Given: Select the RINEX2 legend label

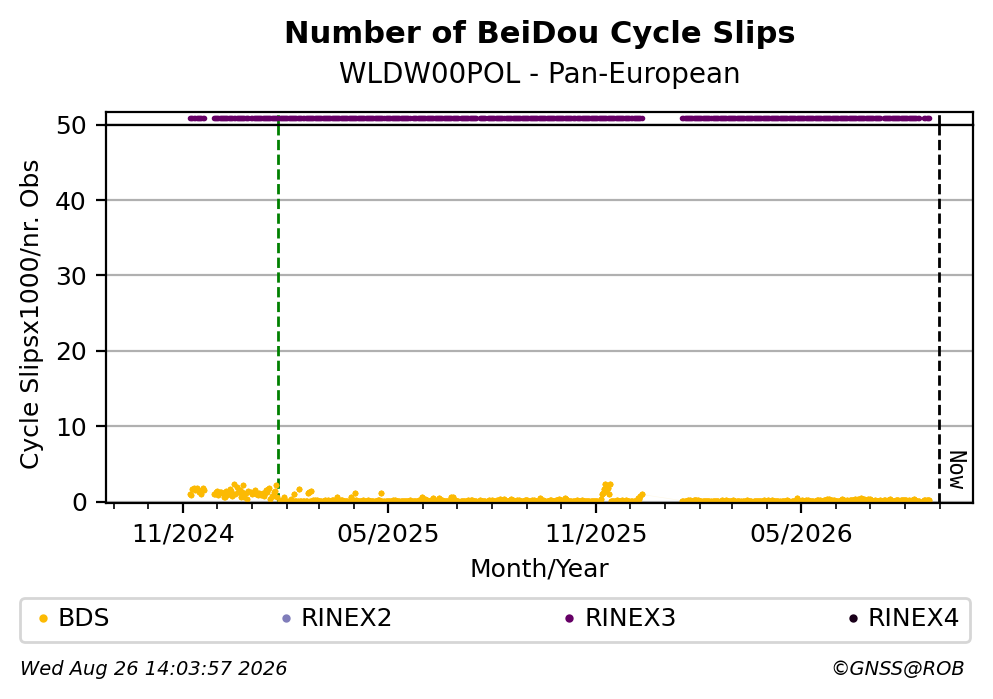Looking at the screenshot, I should (346, 618).
